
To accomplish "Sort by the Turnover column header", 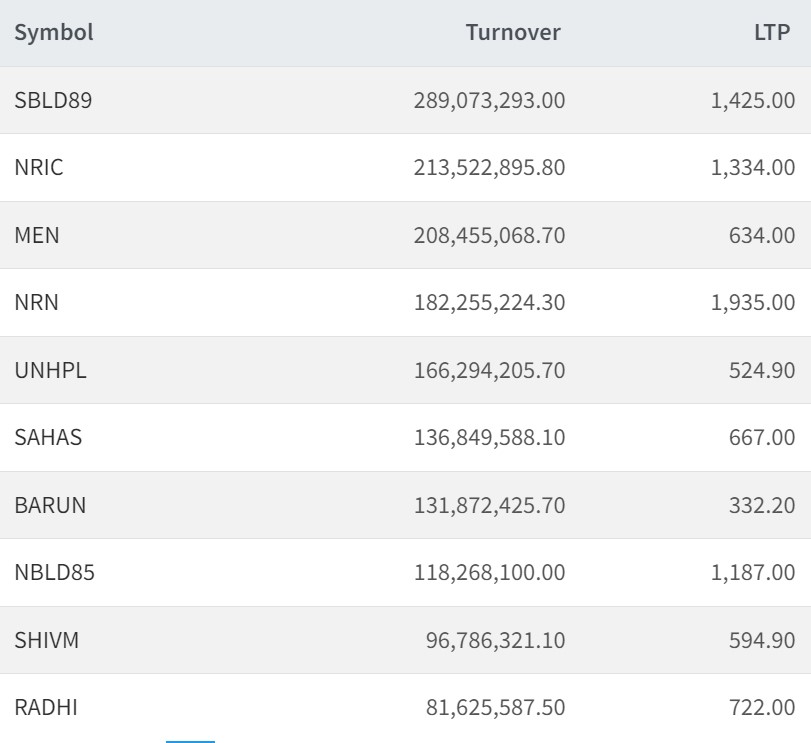I will 513,33.
